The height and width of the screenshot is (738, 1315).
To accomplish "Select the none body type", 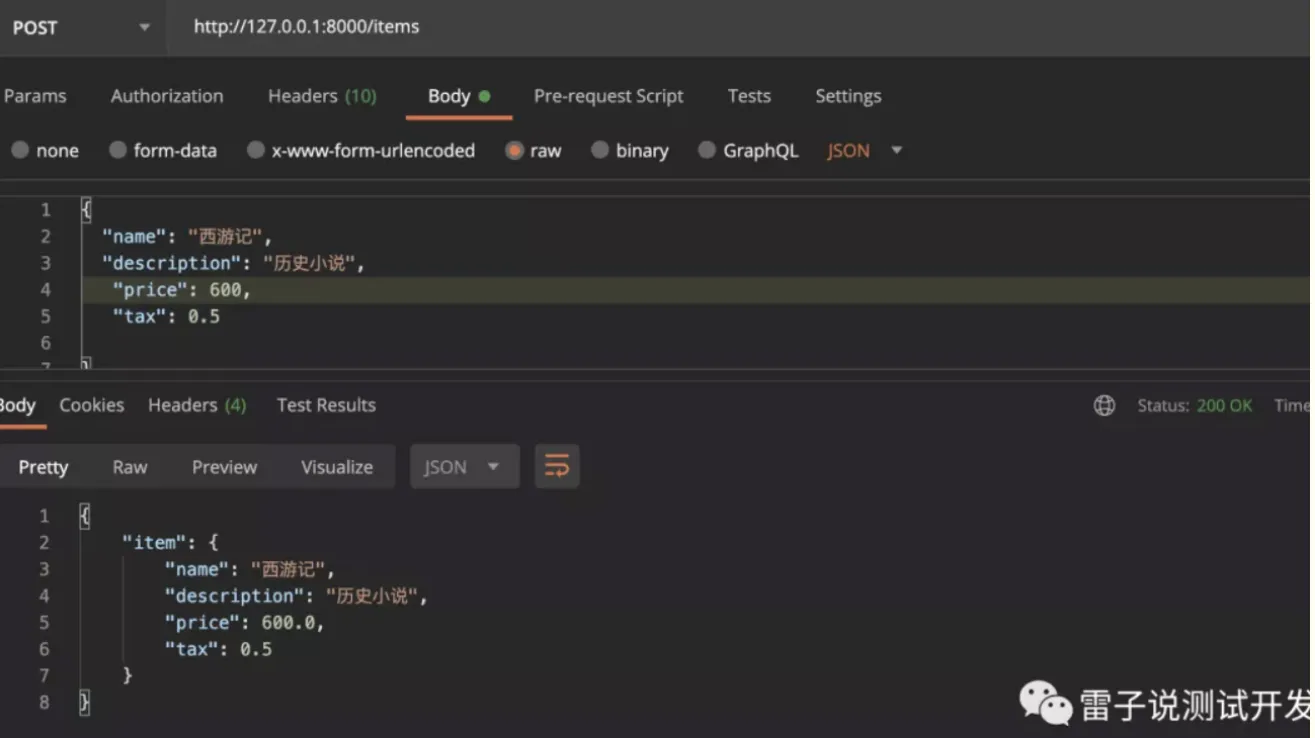I will (x=45, y=151).
